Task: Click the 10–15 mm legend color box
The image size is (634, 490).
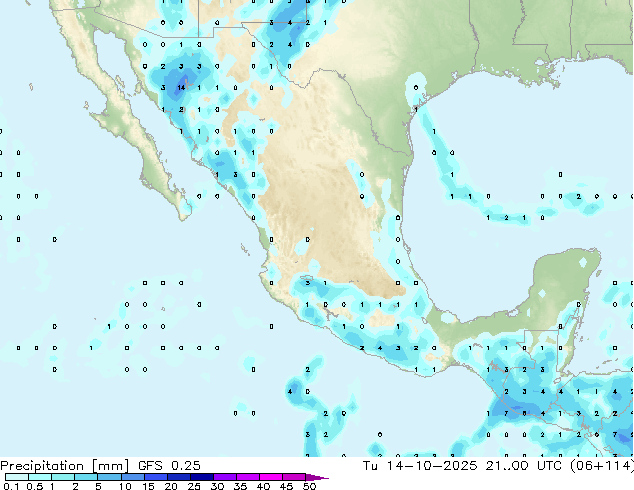Action: [132, 477]
